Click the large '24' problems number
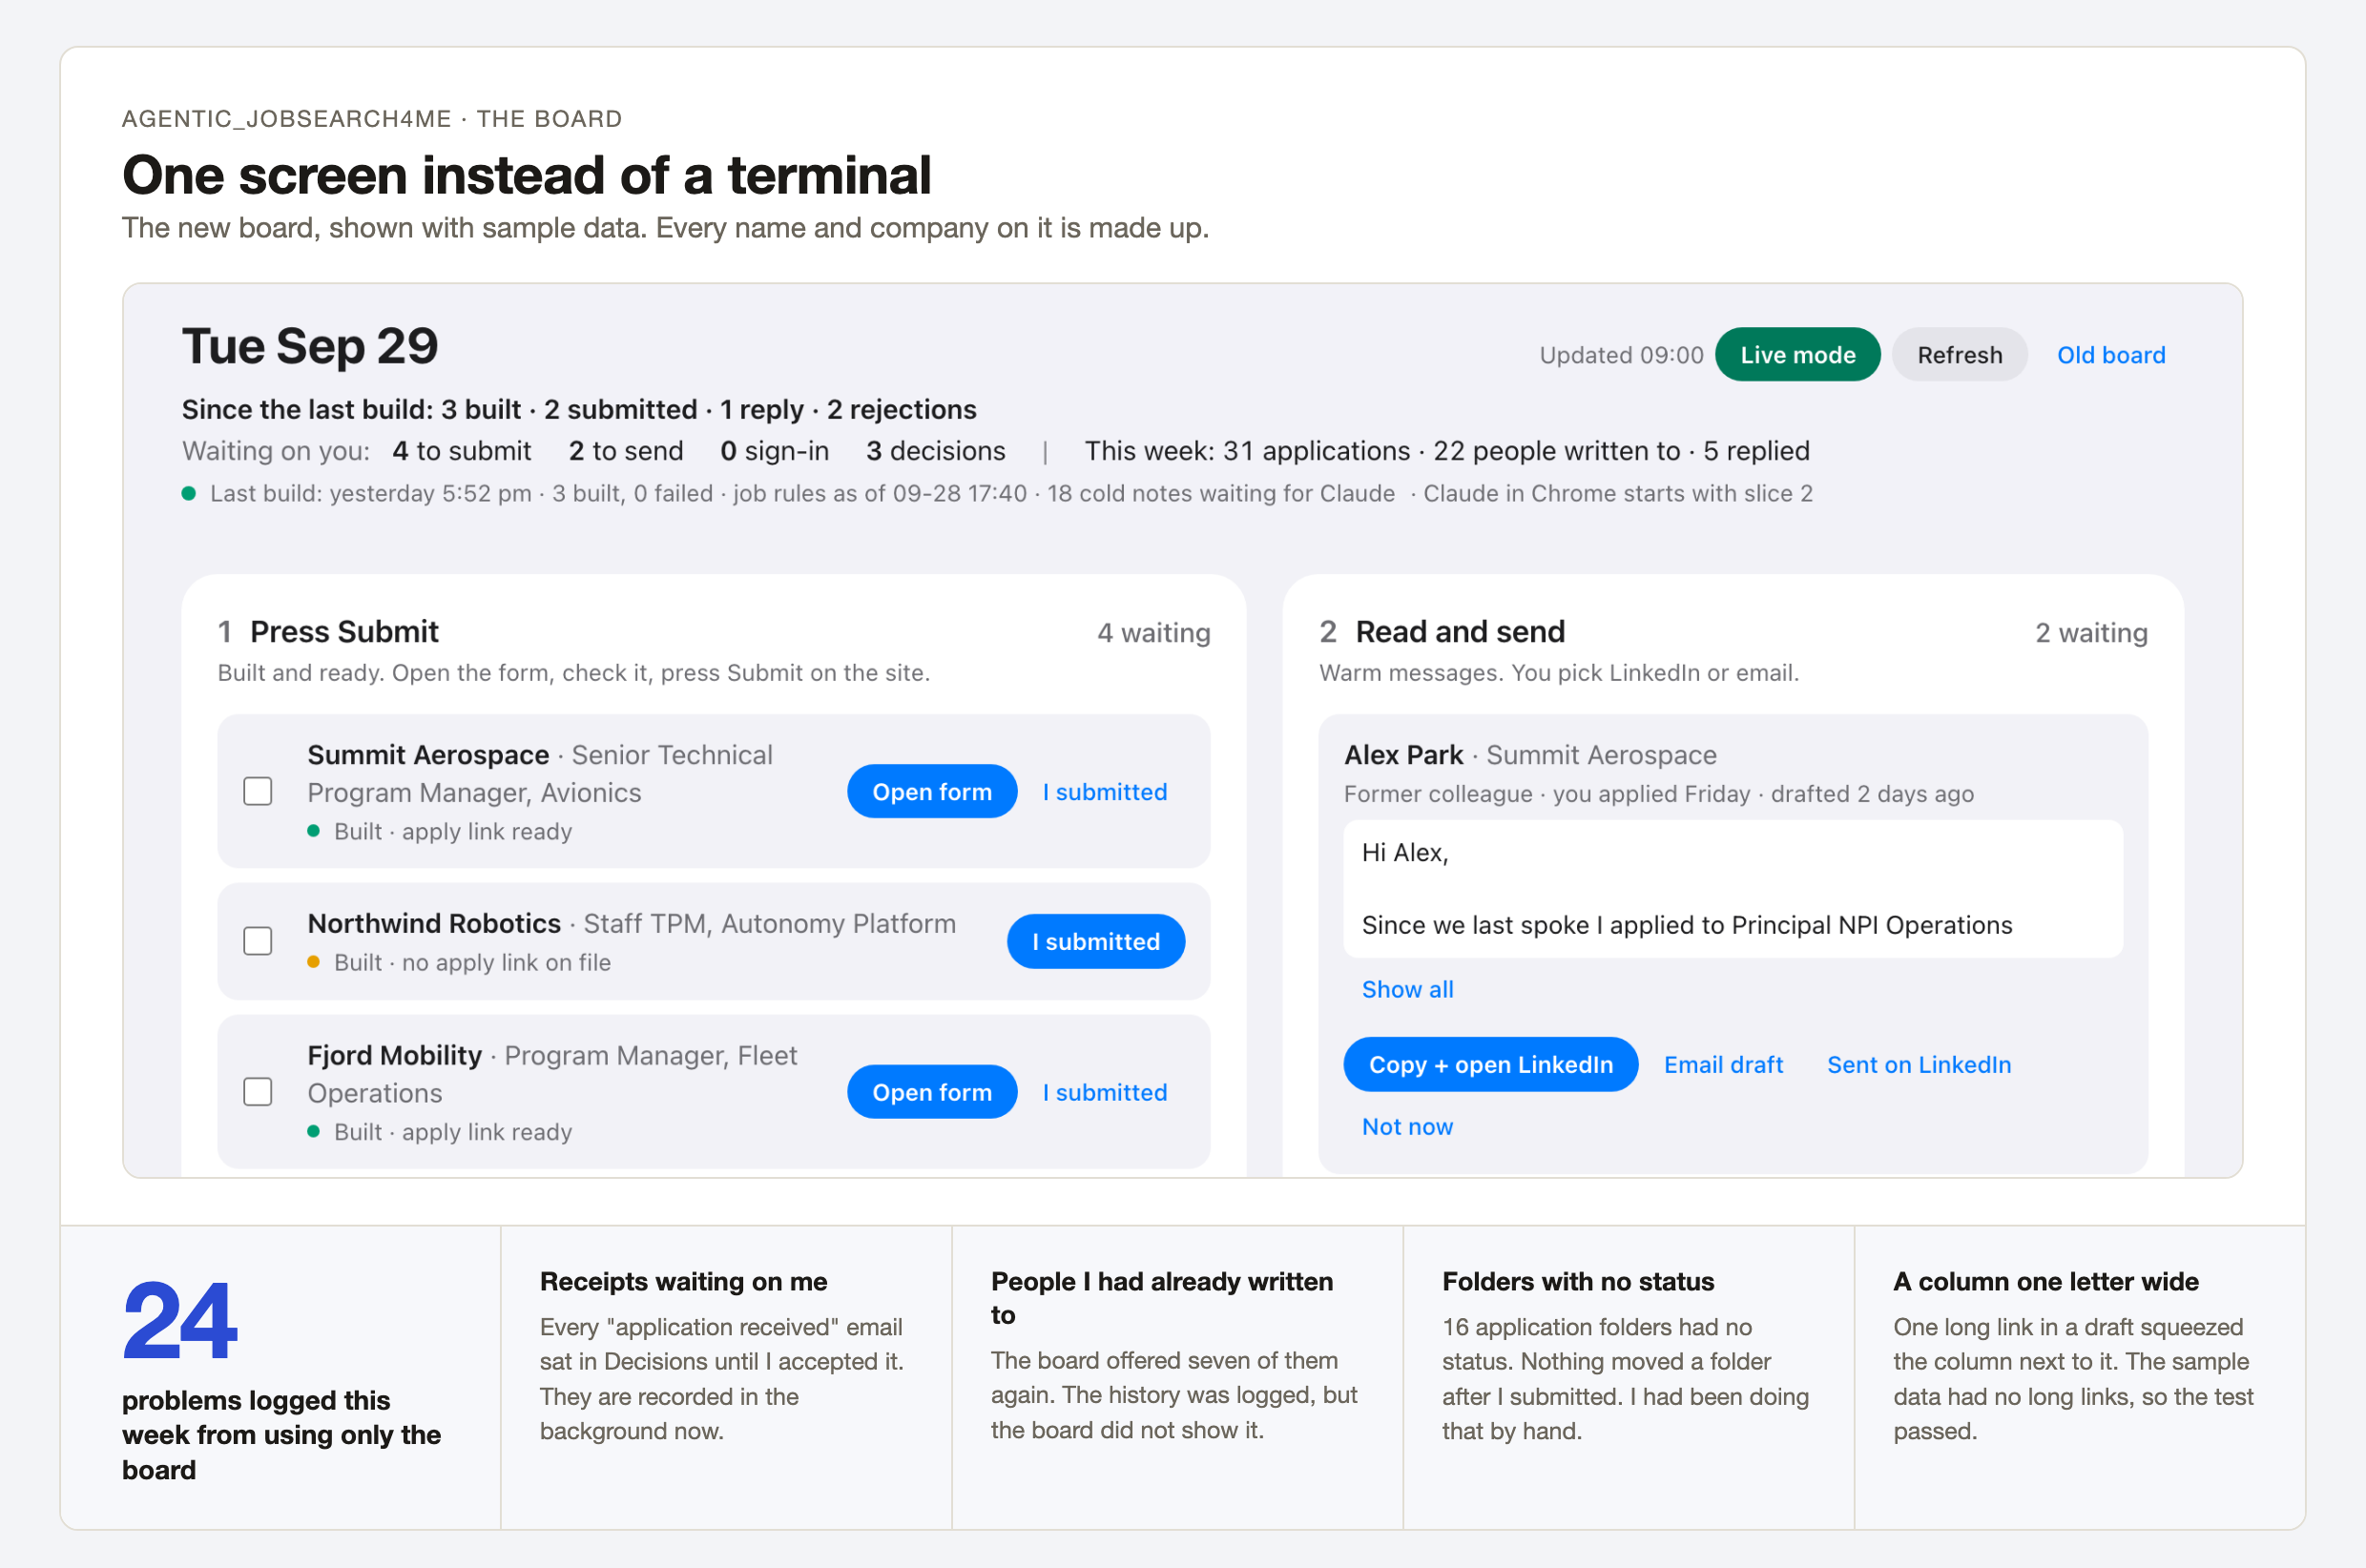Screen dimensions: 2366x1568 180,1321
